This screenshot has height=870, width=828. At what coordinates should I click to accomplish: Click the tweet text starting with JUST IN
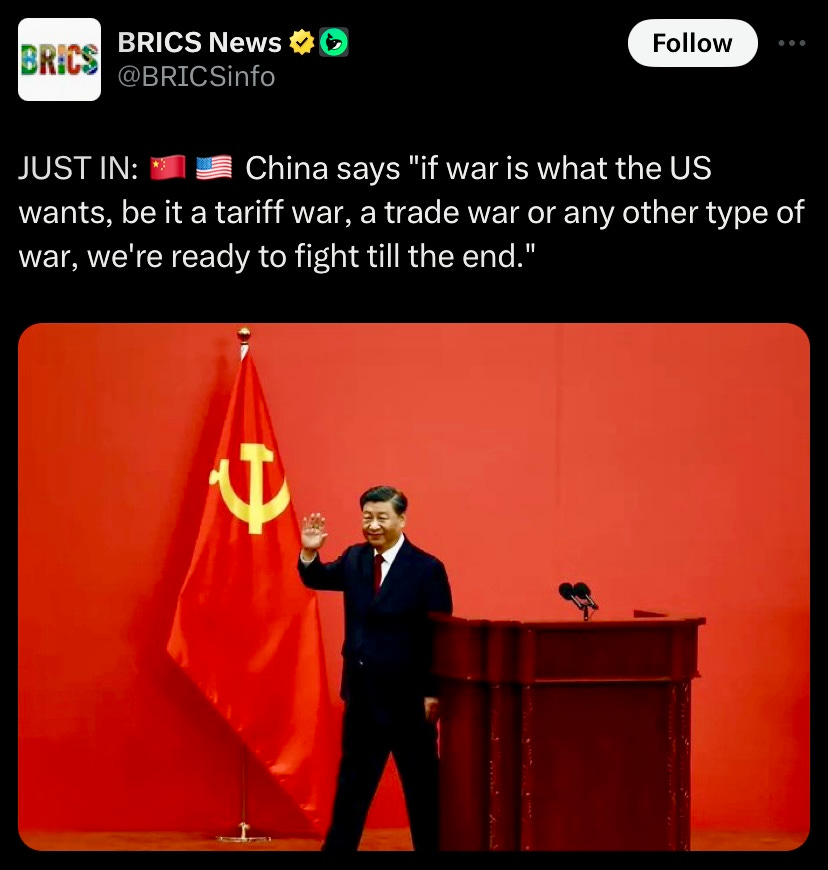[x=412, y=212]
